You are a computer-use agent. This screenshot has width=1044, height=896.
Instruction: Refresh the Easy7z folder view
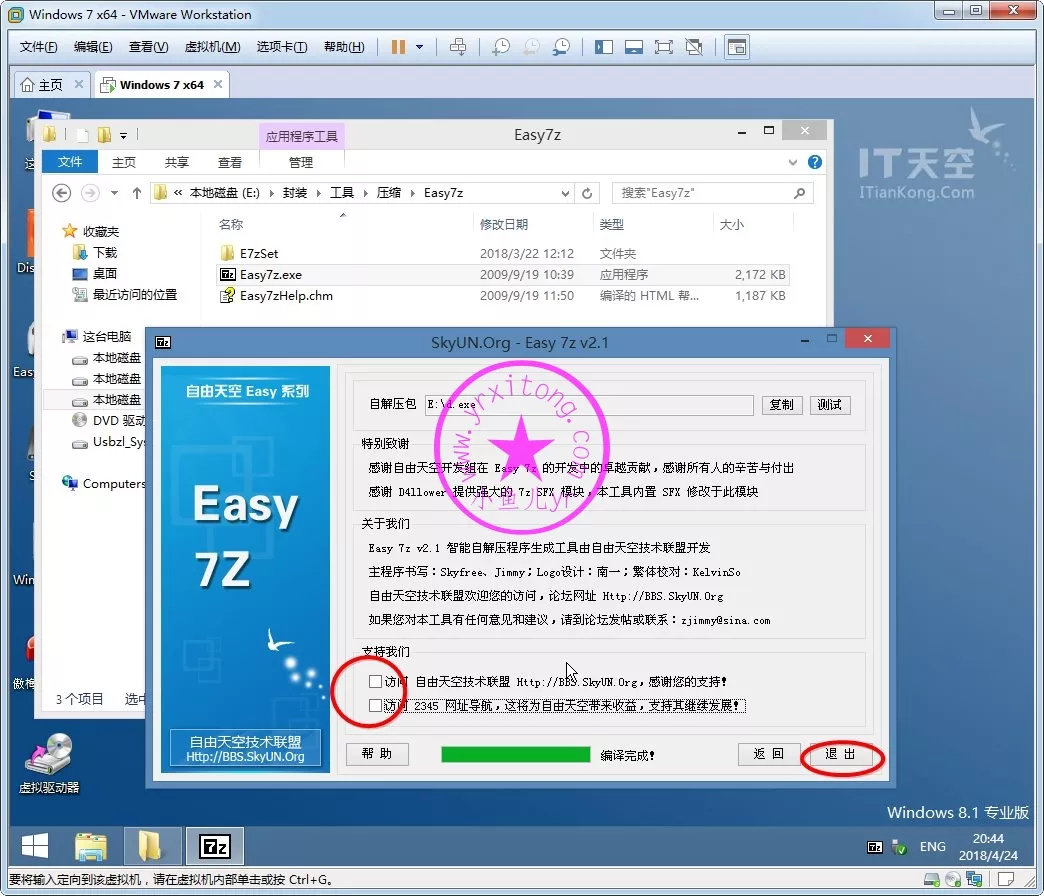point(588,193)
